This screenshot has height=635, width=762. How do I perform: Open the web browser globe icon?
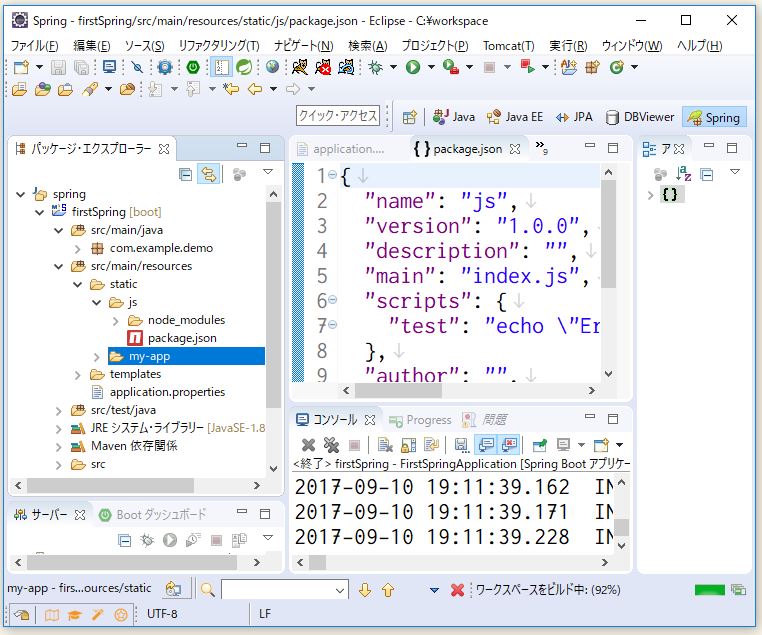coord(272,67)
